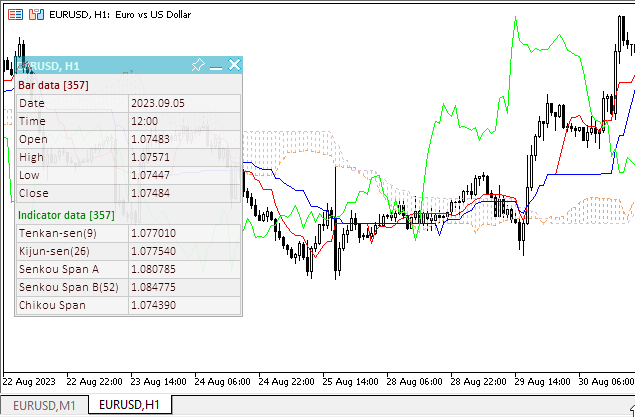635x417 pixels.
Task: Click the Tenkan-sen(9) value 1.077010
Action: (x=153, y=233)
